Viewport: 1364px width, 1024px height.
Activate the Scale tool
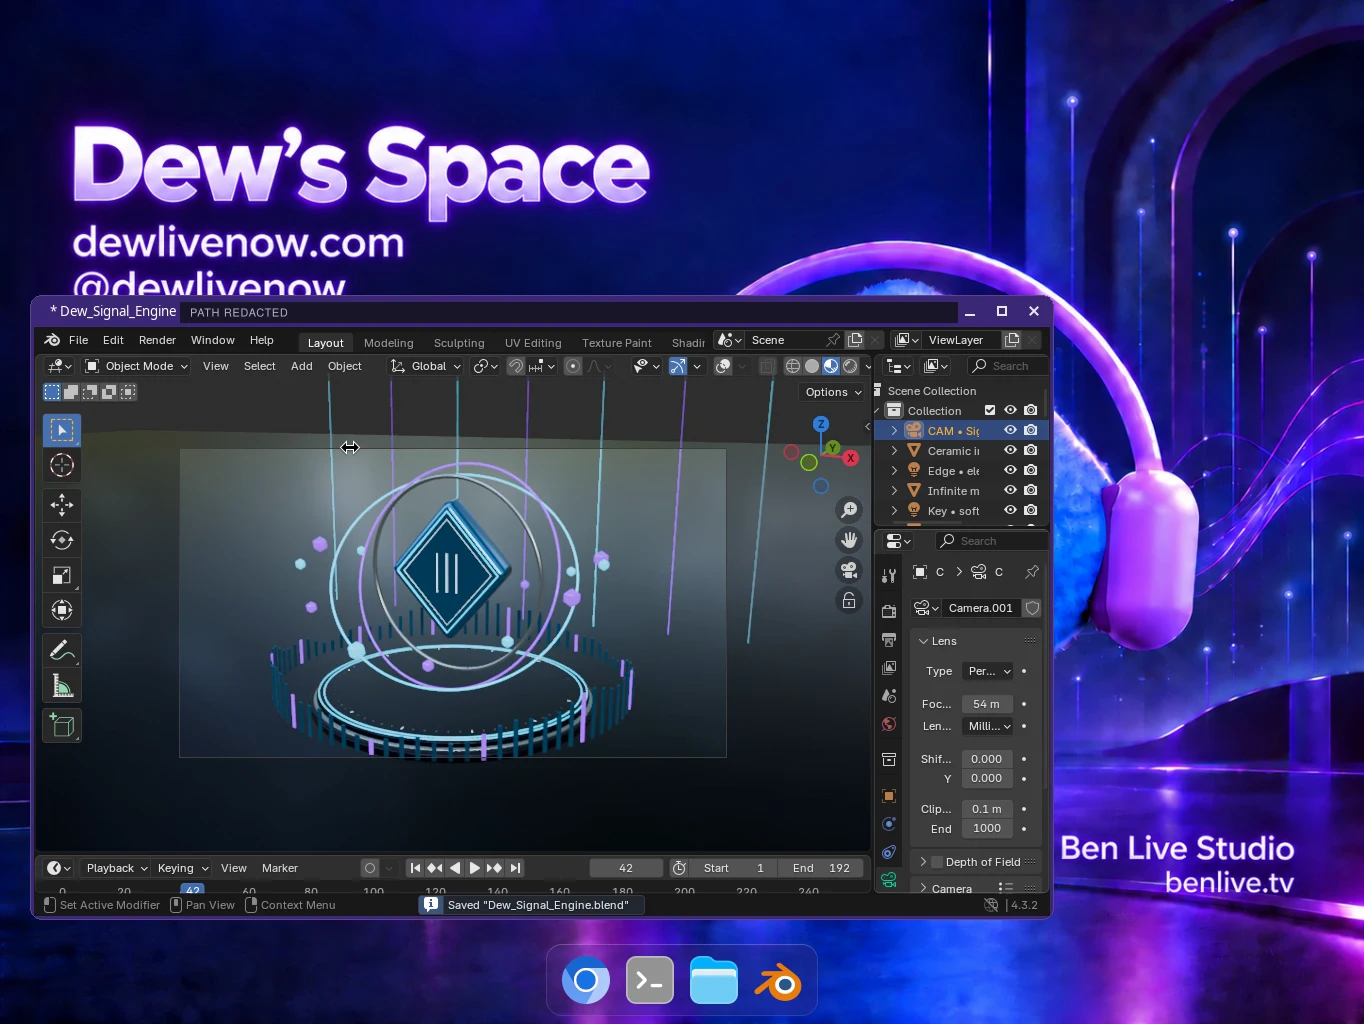62,575
